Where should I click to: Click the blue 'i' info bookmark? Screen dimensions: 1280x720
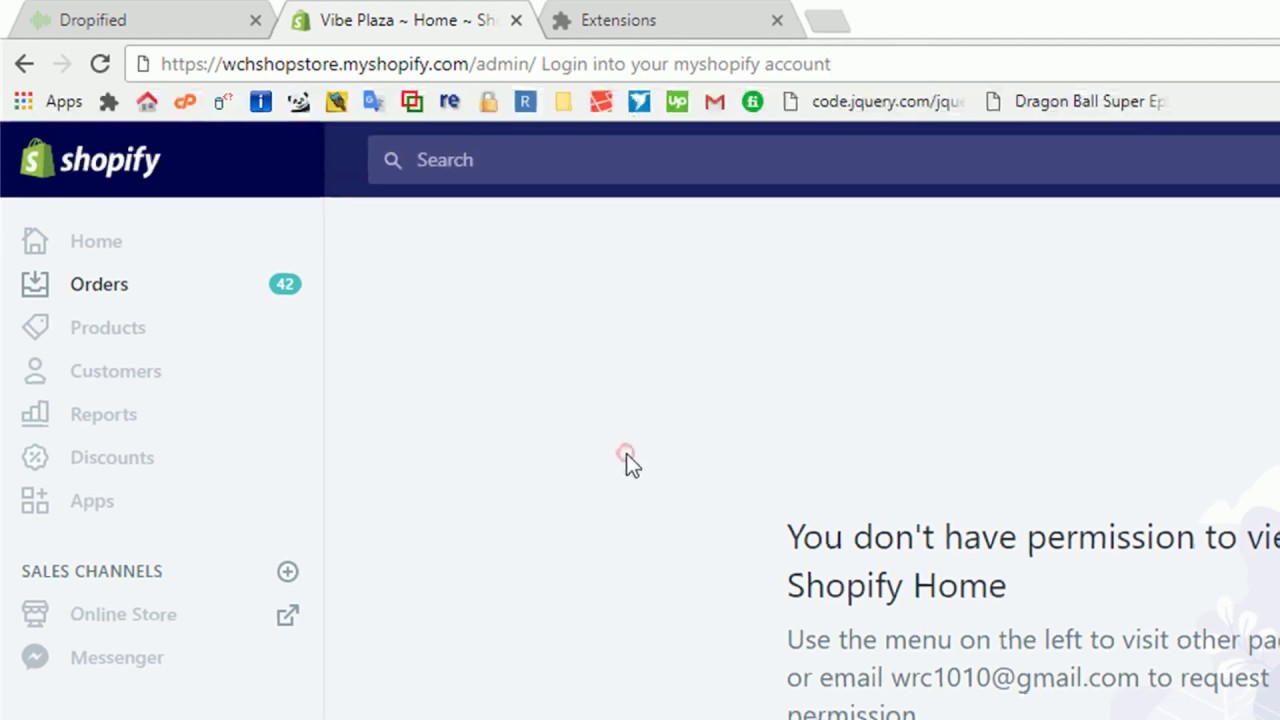coord(261,101)
